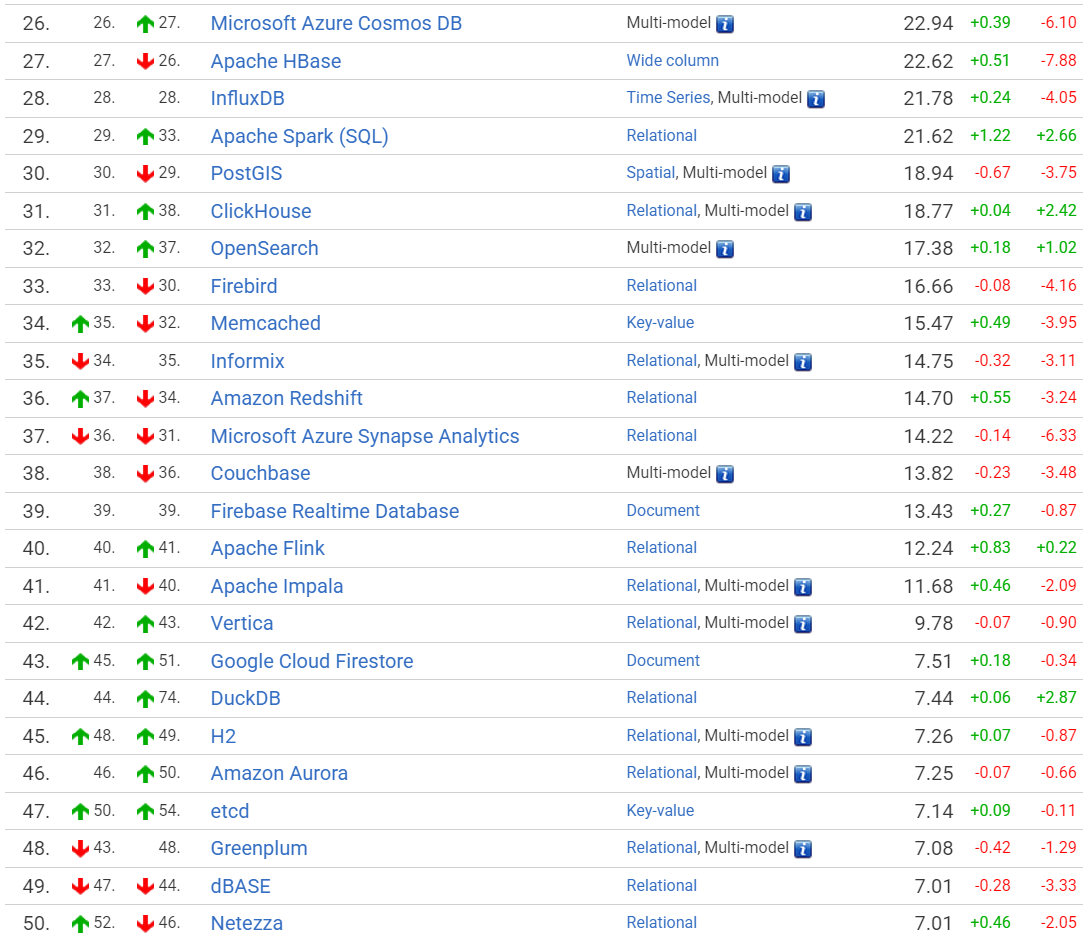Open the DuckDB link
This screenshot has height=940, width=1087.
click(245, 699)
